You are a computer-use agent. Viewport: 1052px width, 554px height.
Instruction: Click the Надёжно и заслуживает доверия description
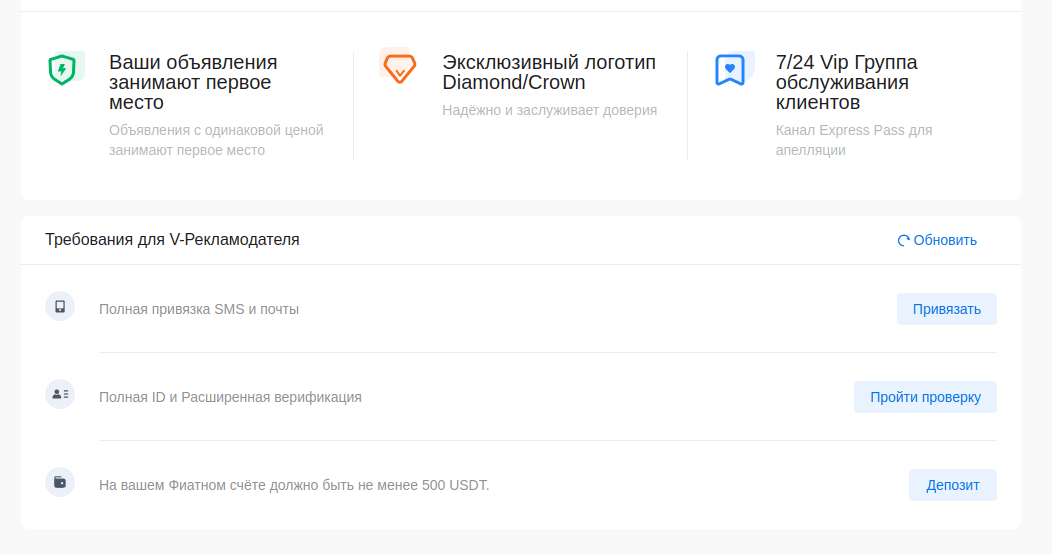point(549,110)
